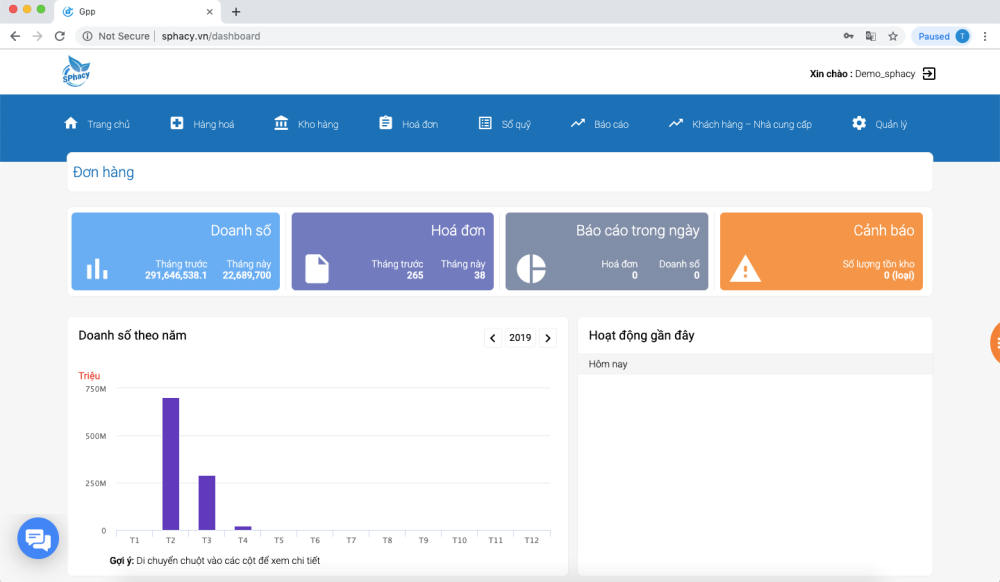The height and width of the screenshot is (582, 1000).
Task: Click the Doanh số theo năm heading
Action: pos(133,335)
